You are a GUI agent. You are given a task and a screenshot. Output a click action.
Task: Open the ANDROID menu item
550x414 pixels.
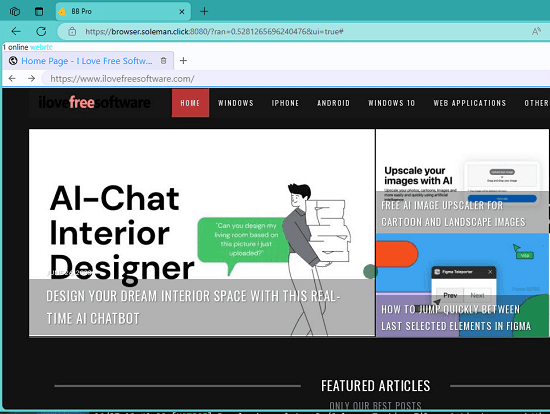(x=333, y=103)
